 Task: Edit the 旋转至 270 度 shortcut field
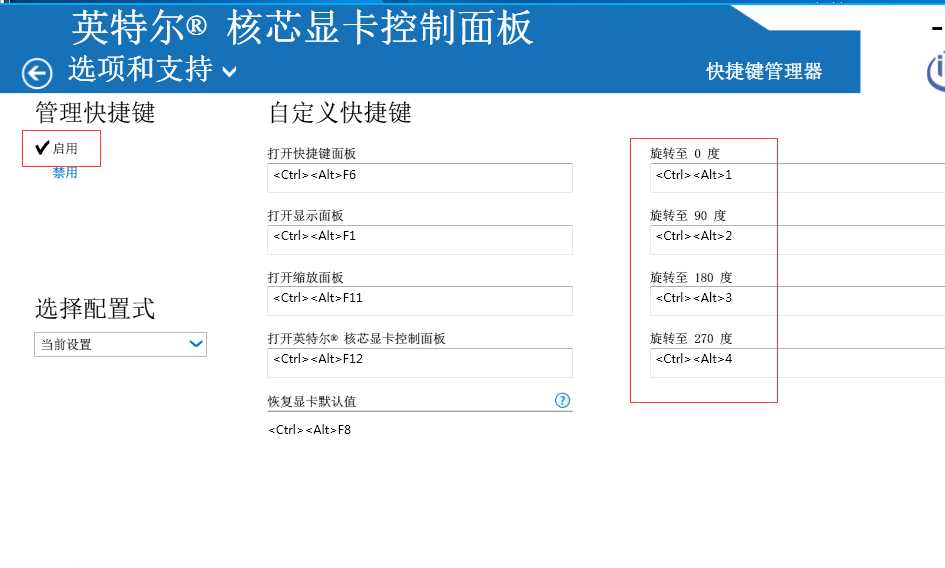(797, 362)
